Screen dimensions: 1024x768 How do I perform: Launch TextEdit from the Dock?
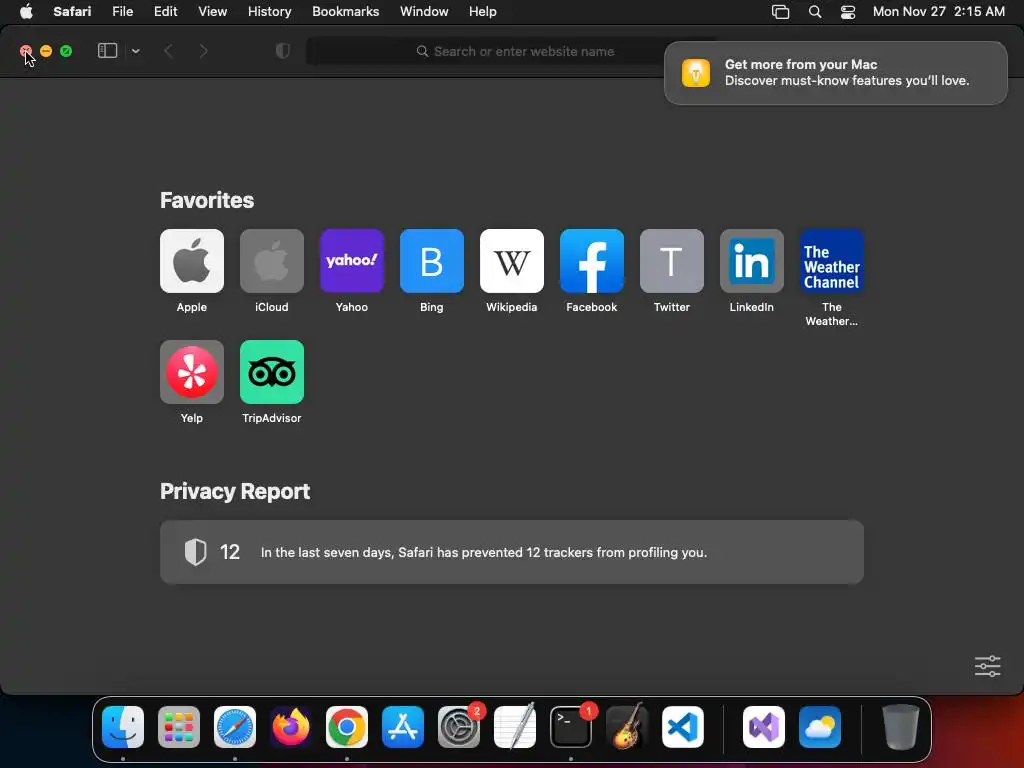(515, 726)
